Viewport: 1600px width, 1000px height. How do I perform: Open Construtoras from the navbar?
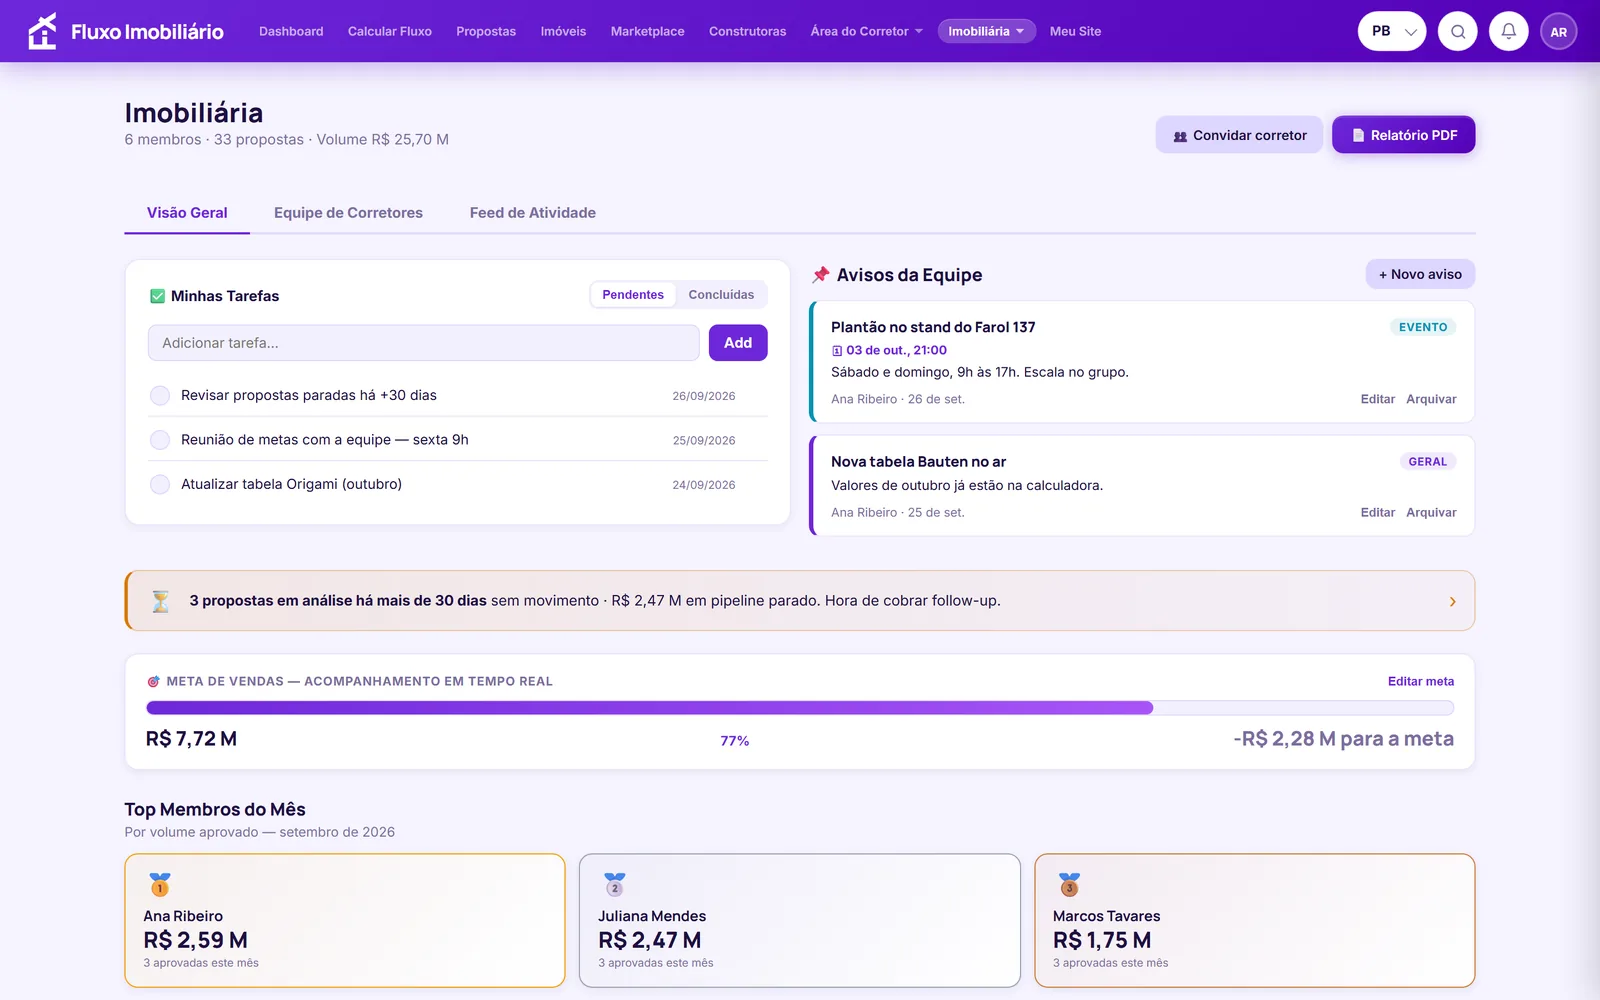(x=748, y=31)
